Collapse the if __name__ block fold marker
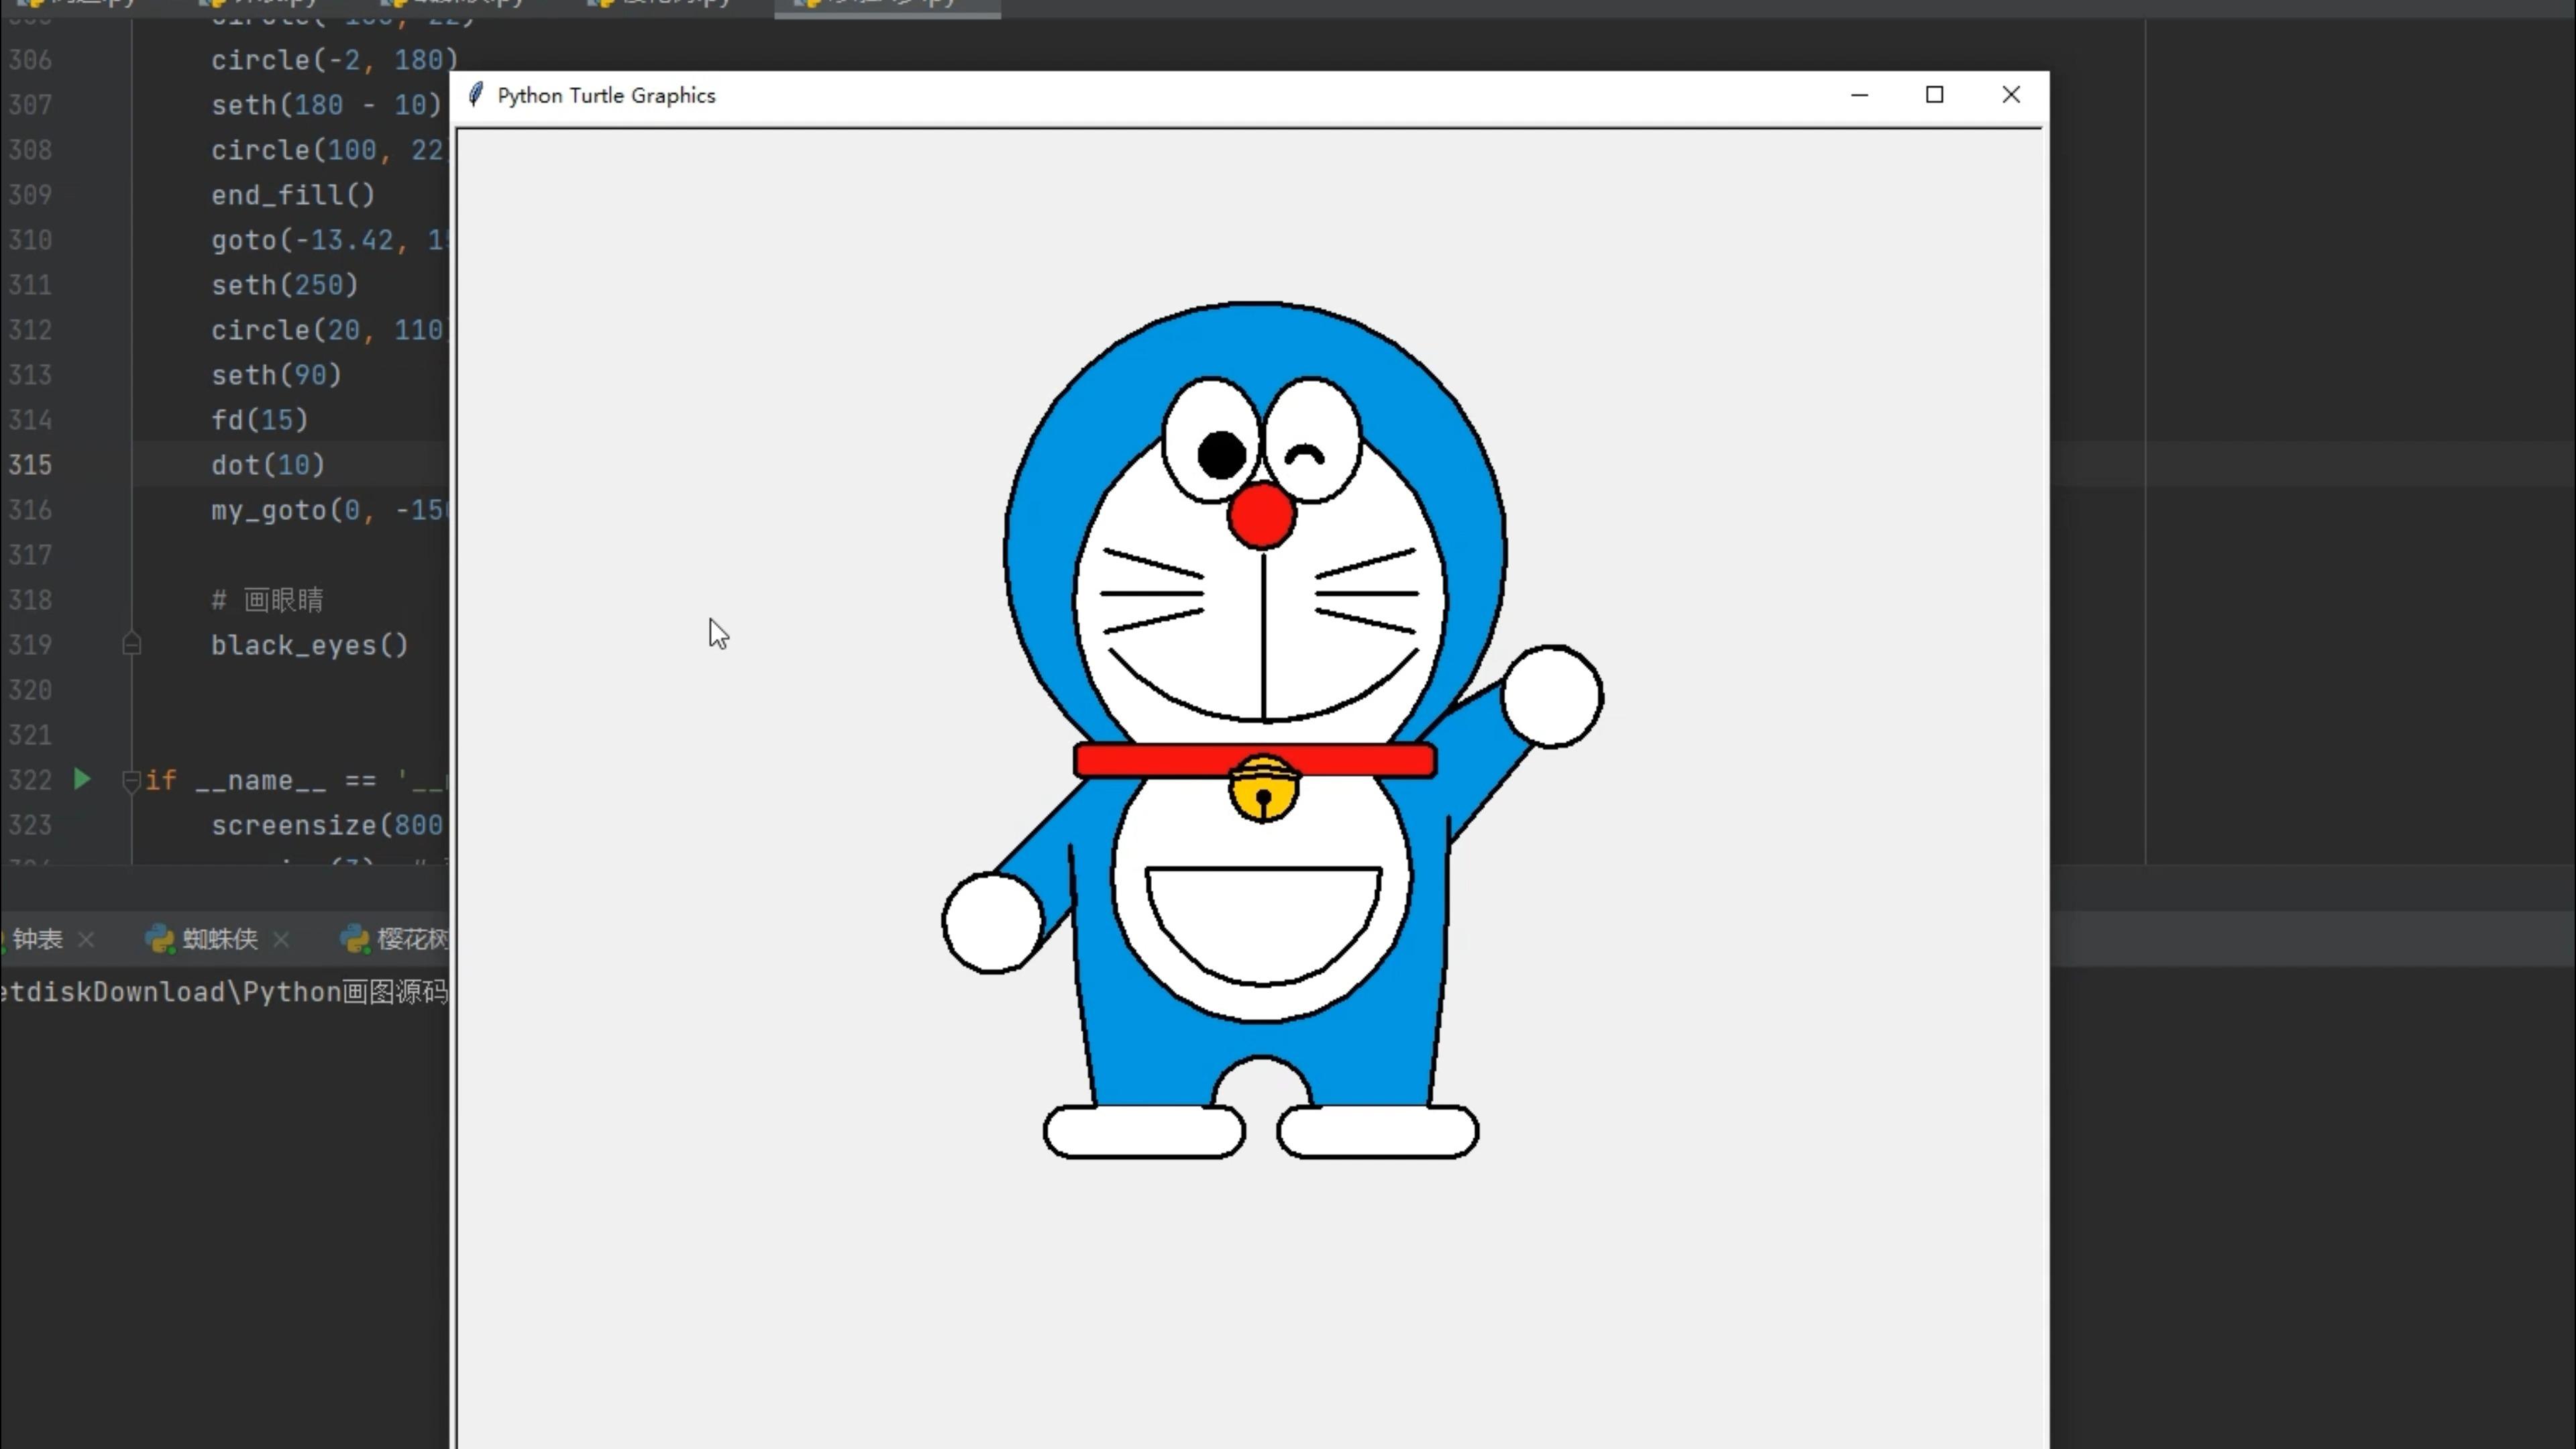The image size is (2576, 1449). [x=131, y=780]
